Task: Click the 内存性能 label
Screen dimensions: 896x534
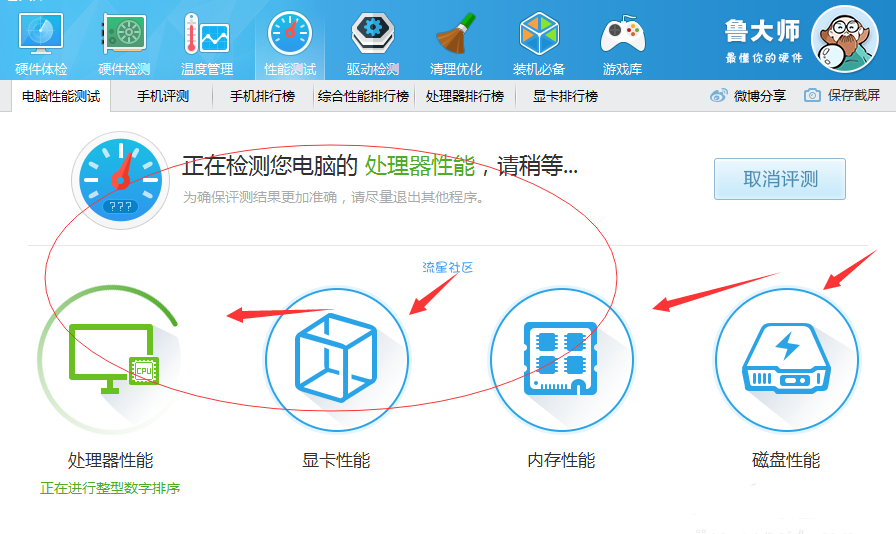Action: point(561,460)
